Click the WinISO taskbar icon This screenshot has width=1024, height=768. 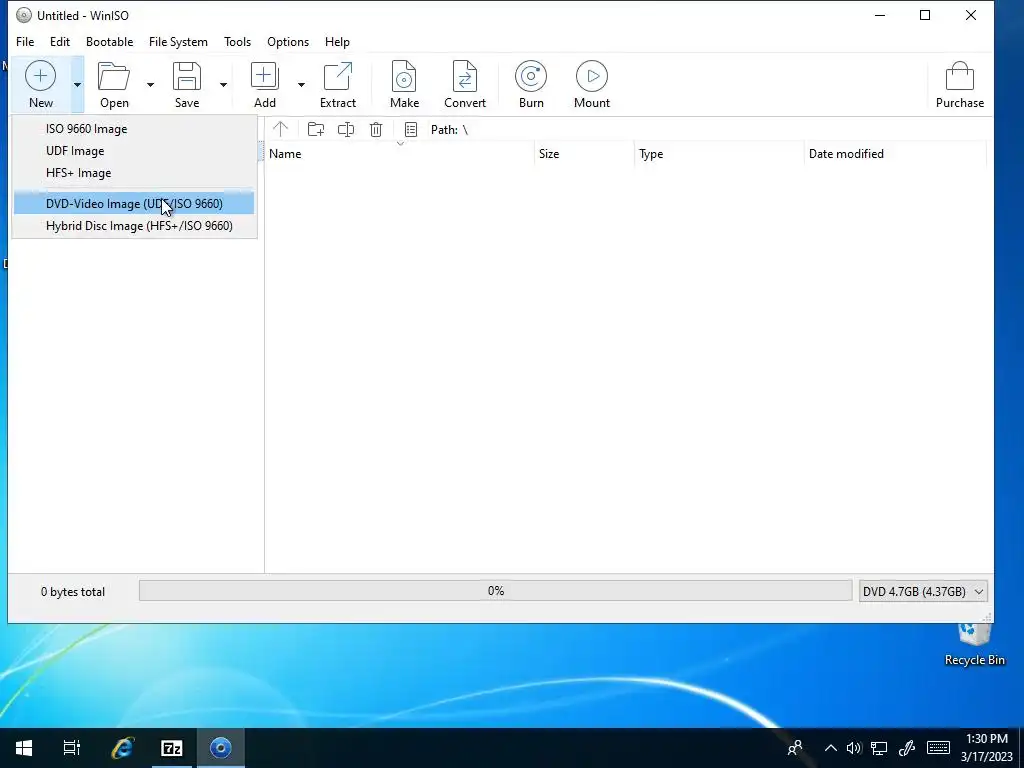(x=221, y=748)
